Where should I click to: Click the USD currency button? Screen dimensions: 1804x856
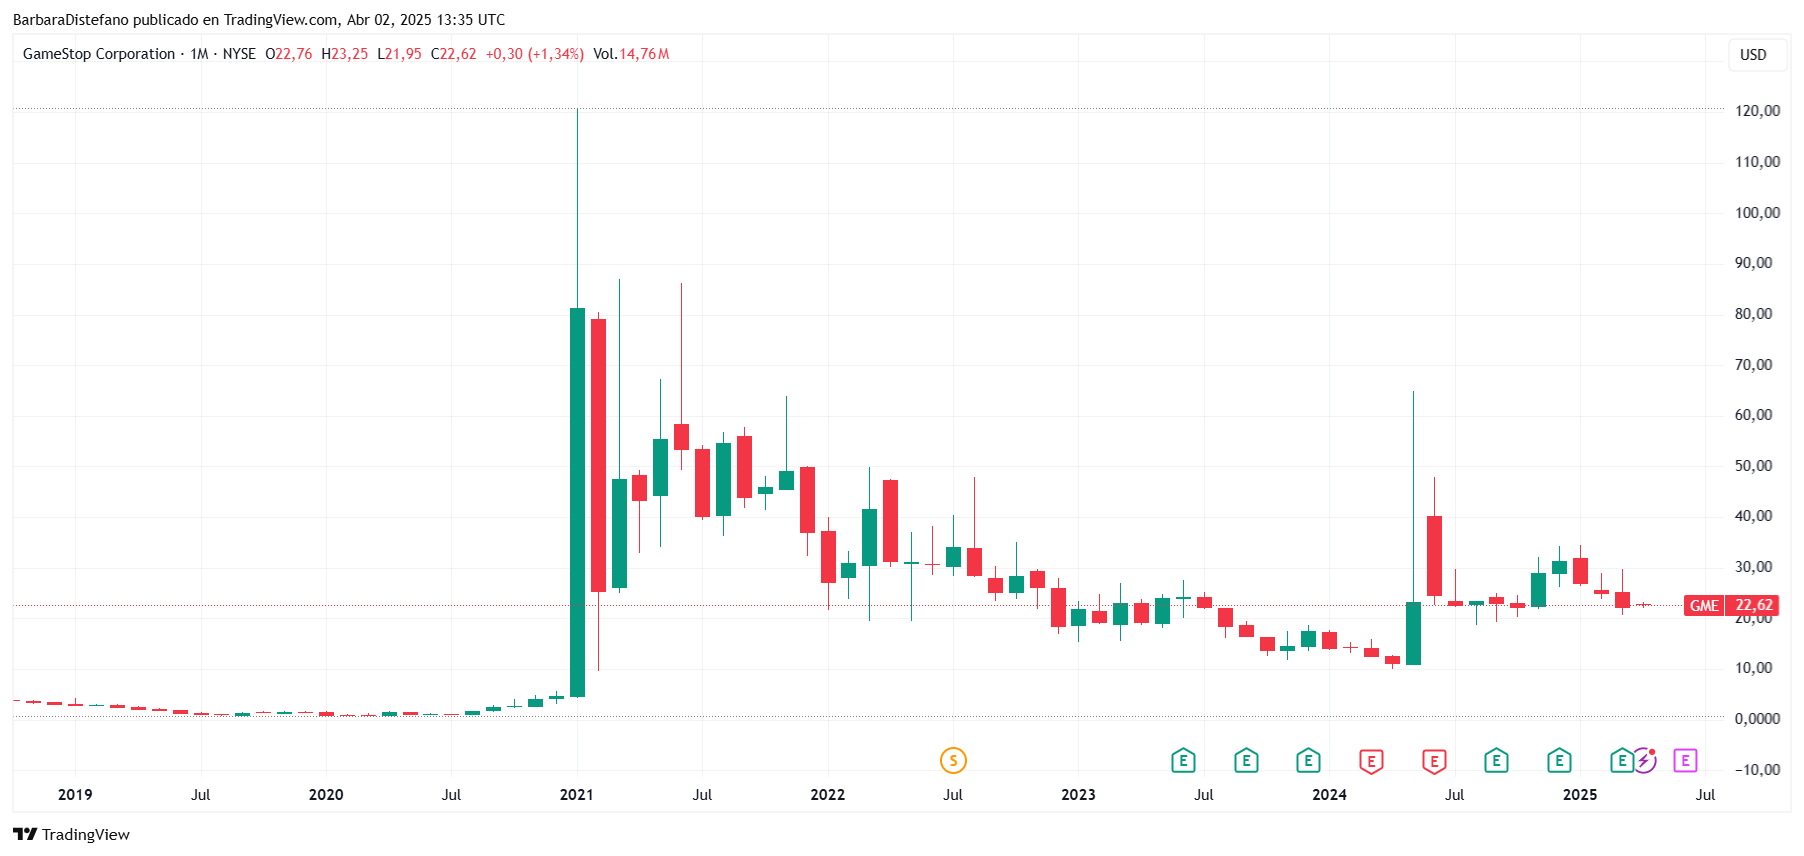(1753, 55)
